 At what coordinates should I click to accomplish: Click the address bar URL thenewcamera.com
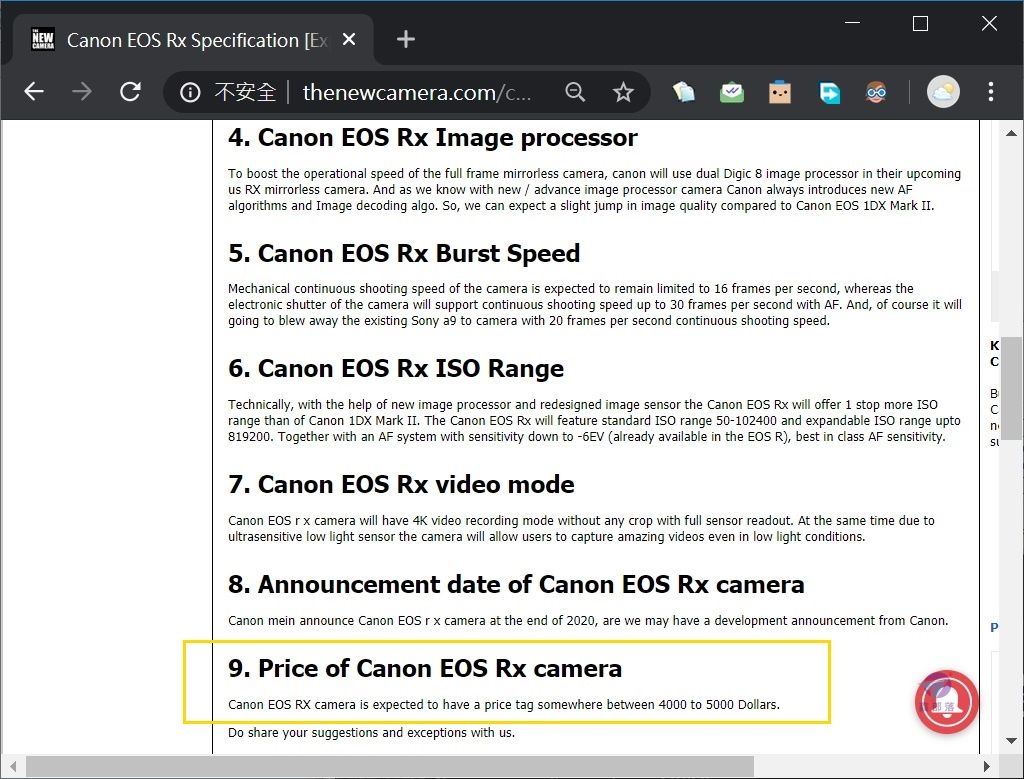click(417, 92)
